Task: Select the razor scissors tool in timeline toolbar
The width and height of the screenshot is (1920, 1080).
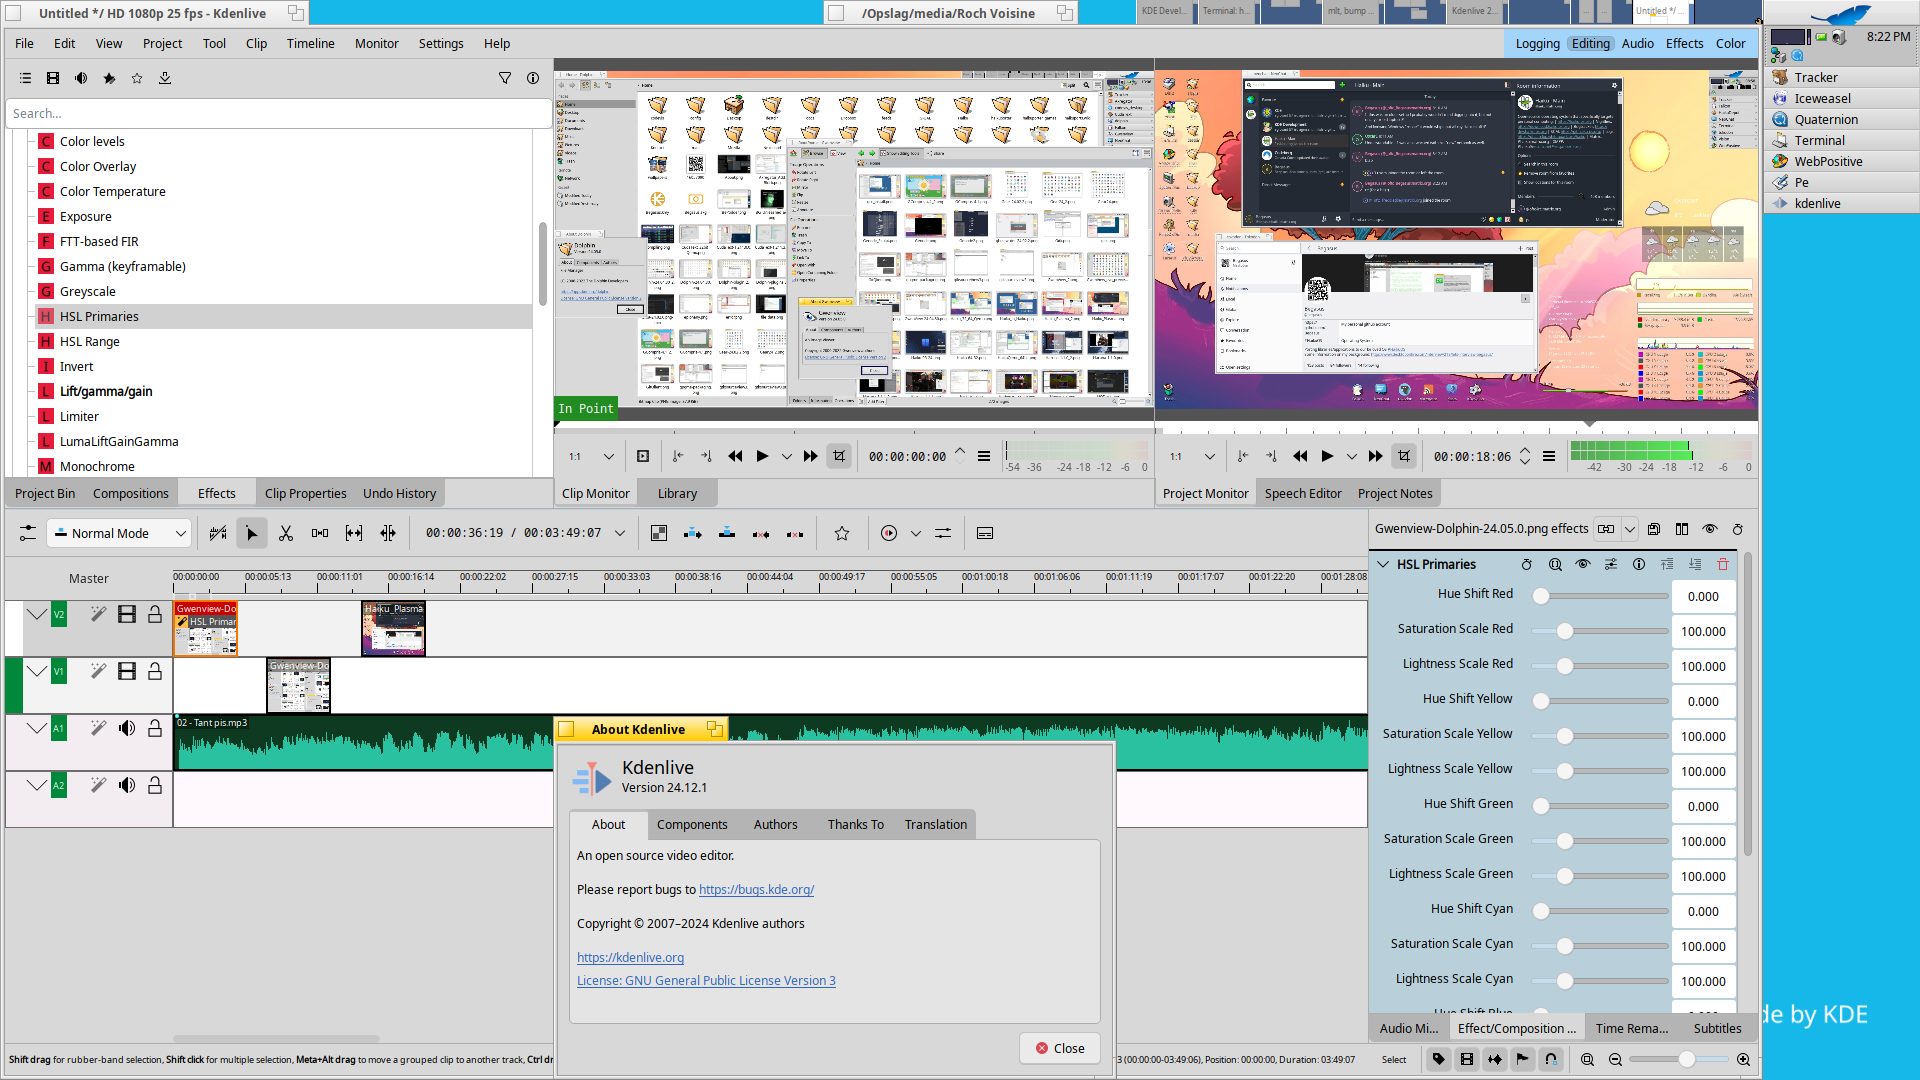Action: 286,534
